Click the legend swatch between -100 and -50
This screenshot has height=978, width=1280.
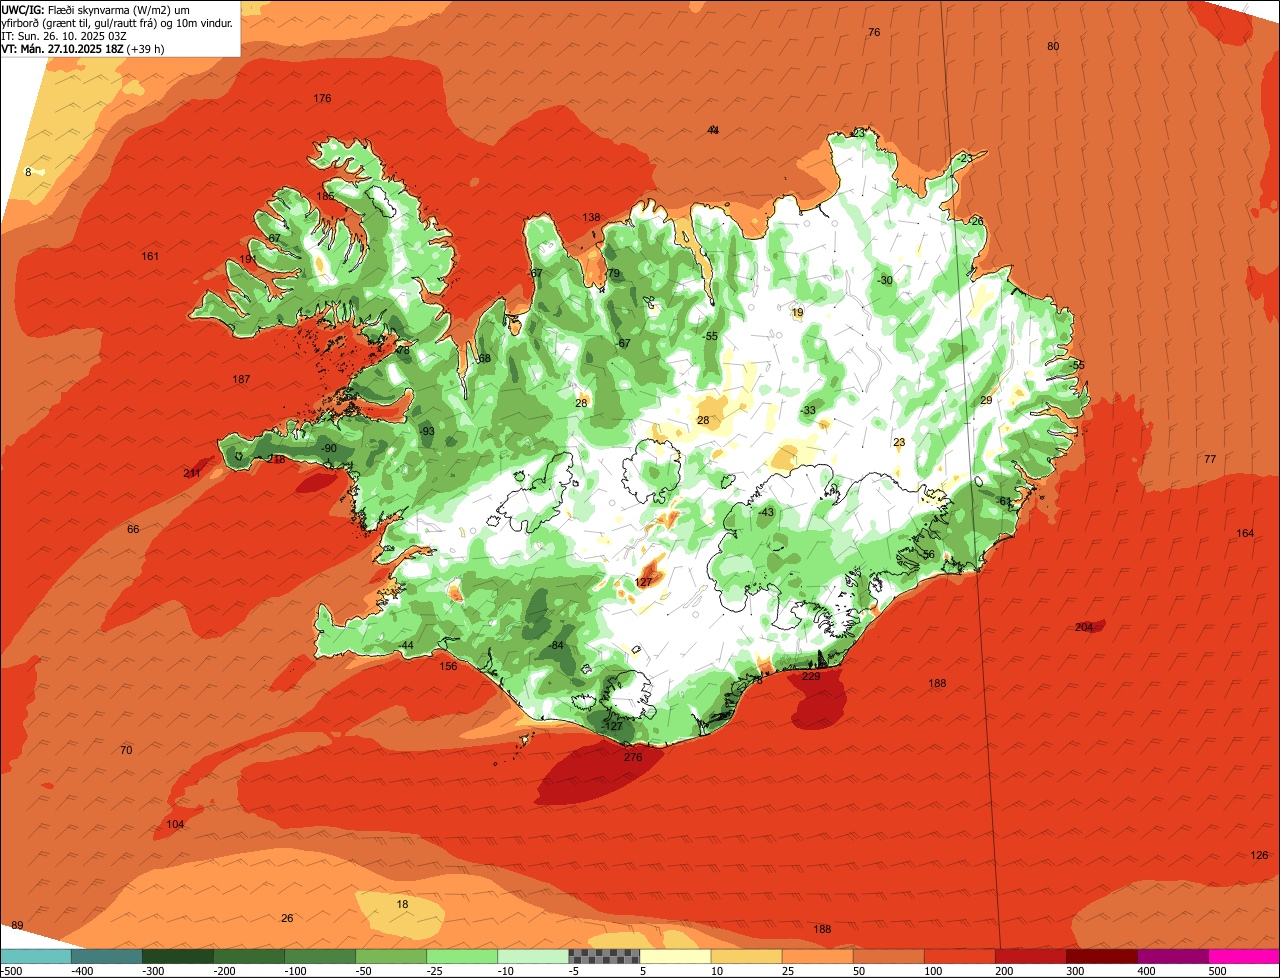319,956
